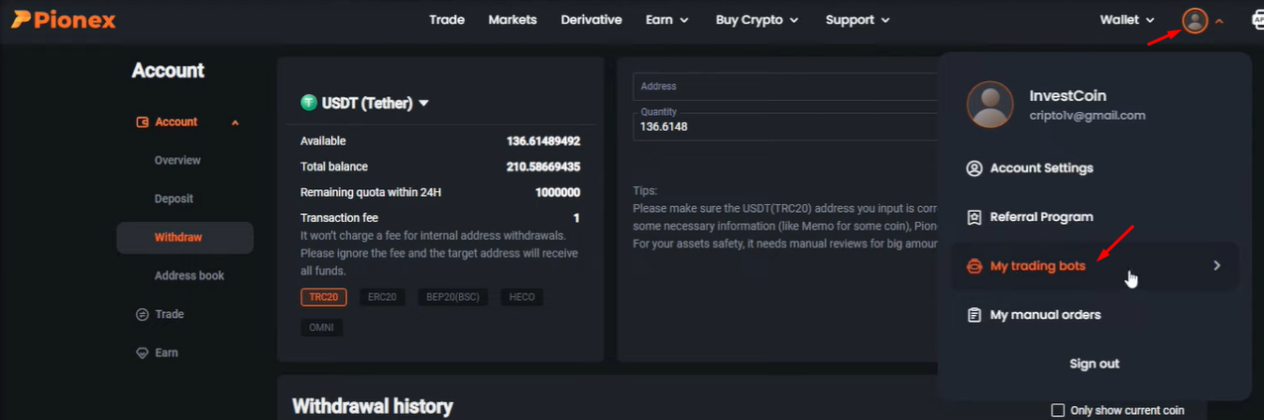Expand My trading bots submenu arrow
Image resolution: width=1264 pixels, height=420 pixels.
click(x=1217, y=266)
